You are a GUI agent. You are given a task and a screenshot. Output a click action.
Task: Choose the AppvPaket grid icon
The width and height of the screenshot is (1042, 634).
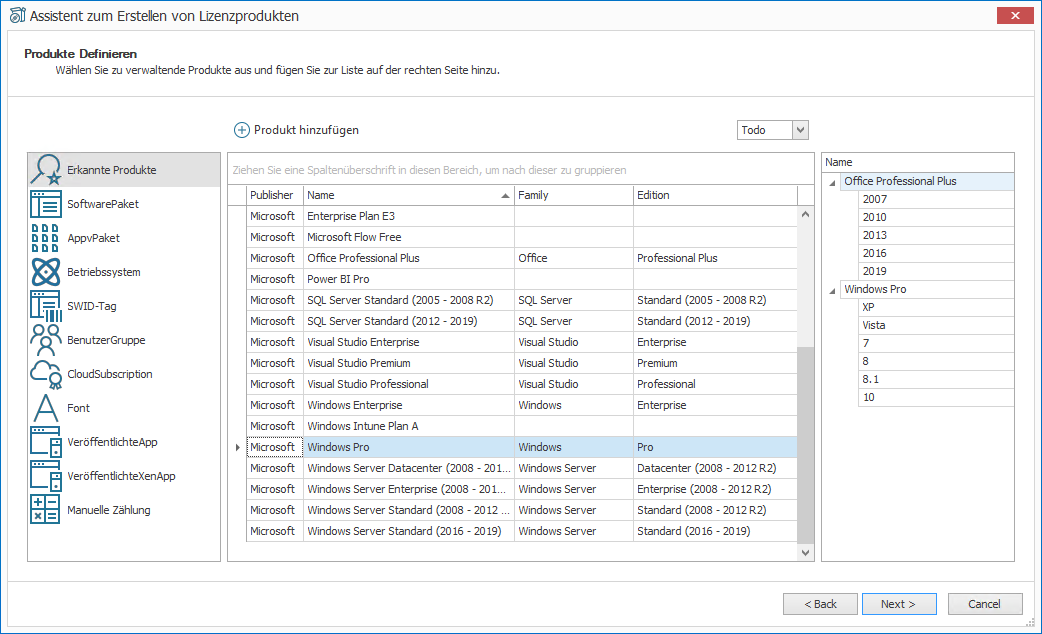(x=46, y=238)
